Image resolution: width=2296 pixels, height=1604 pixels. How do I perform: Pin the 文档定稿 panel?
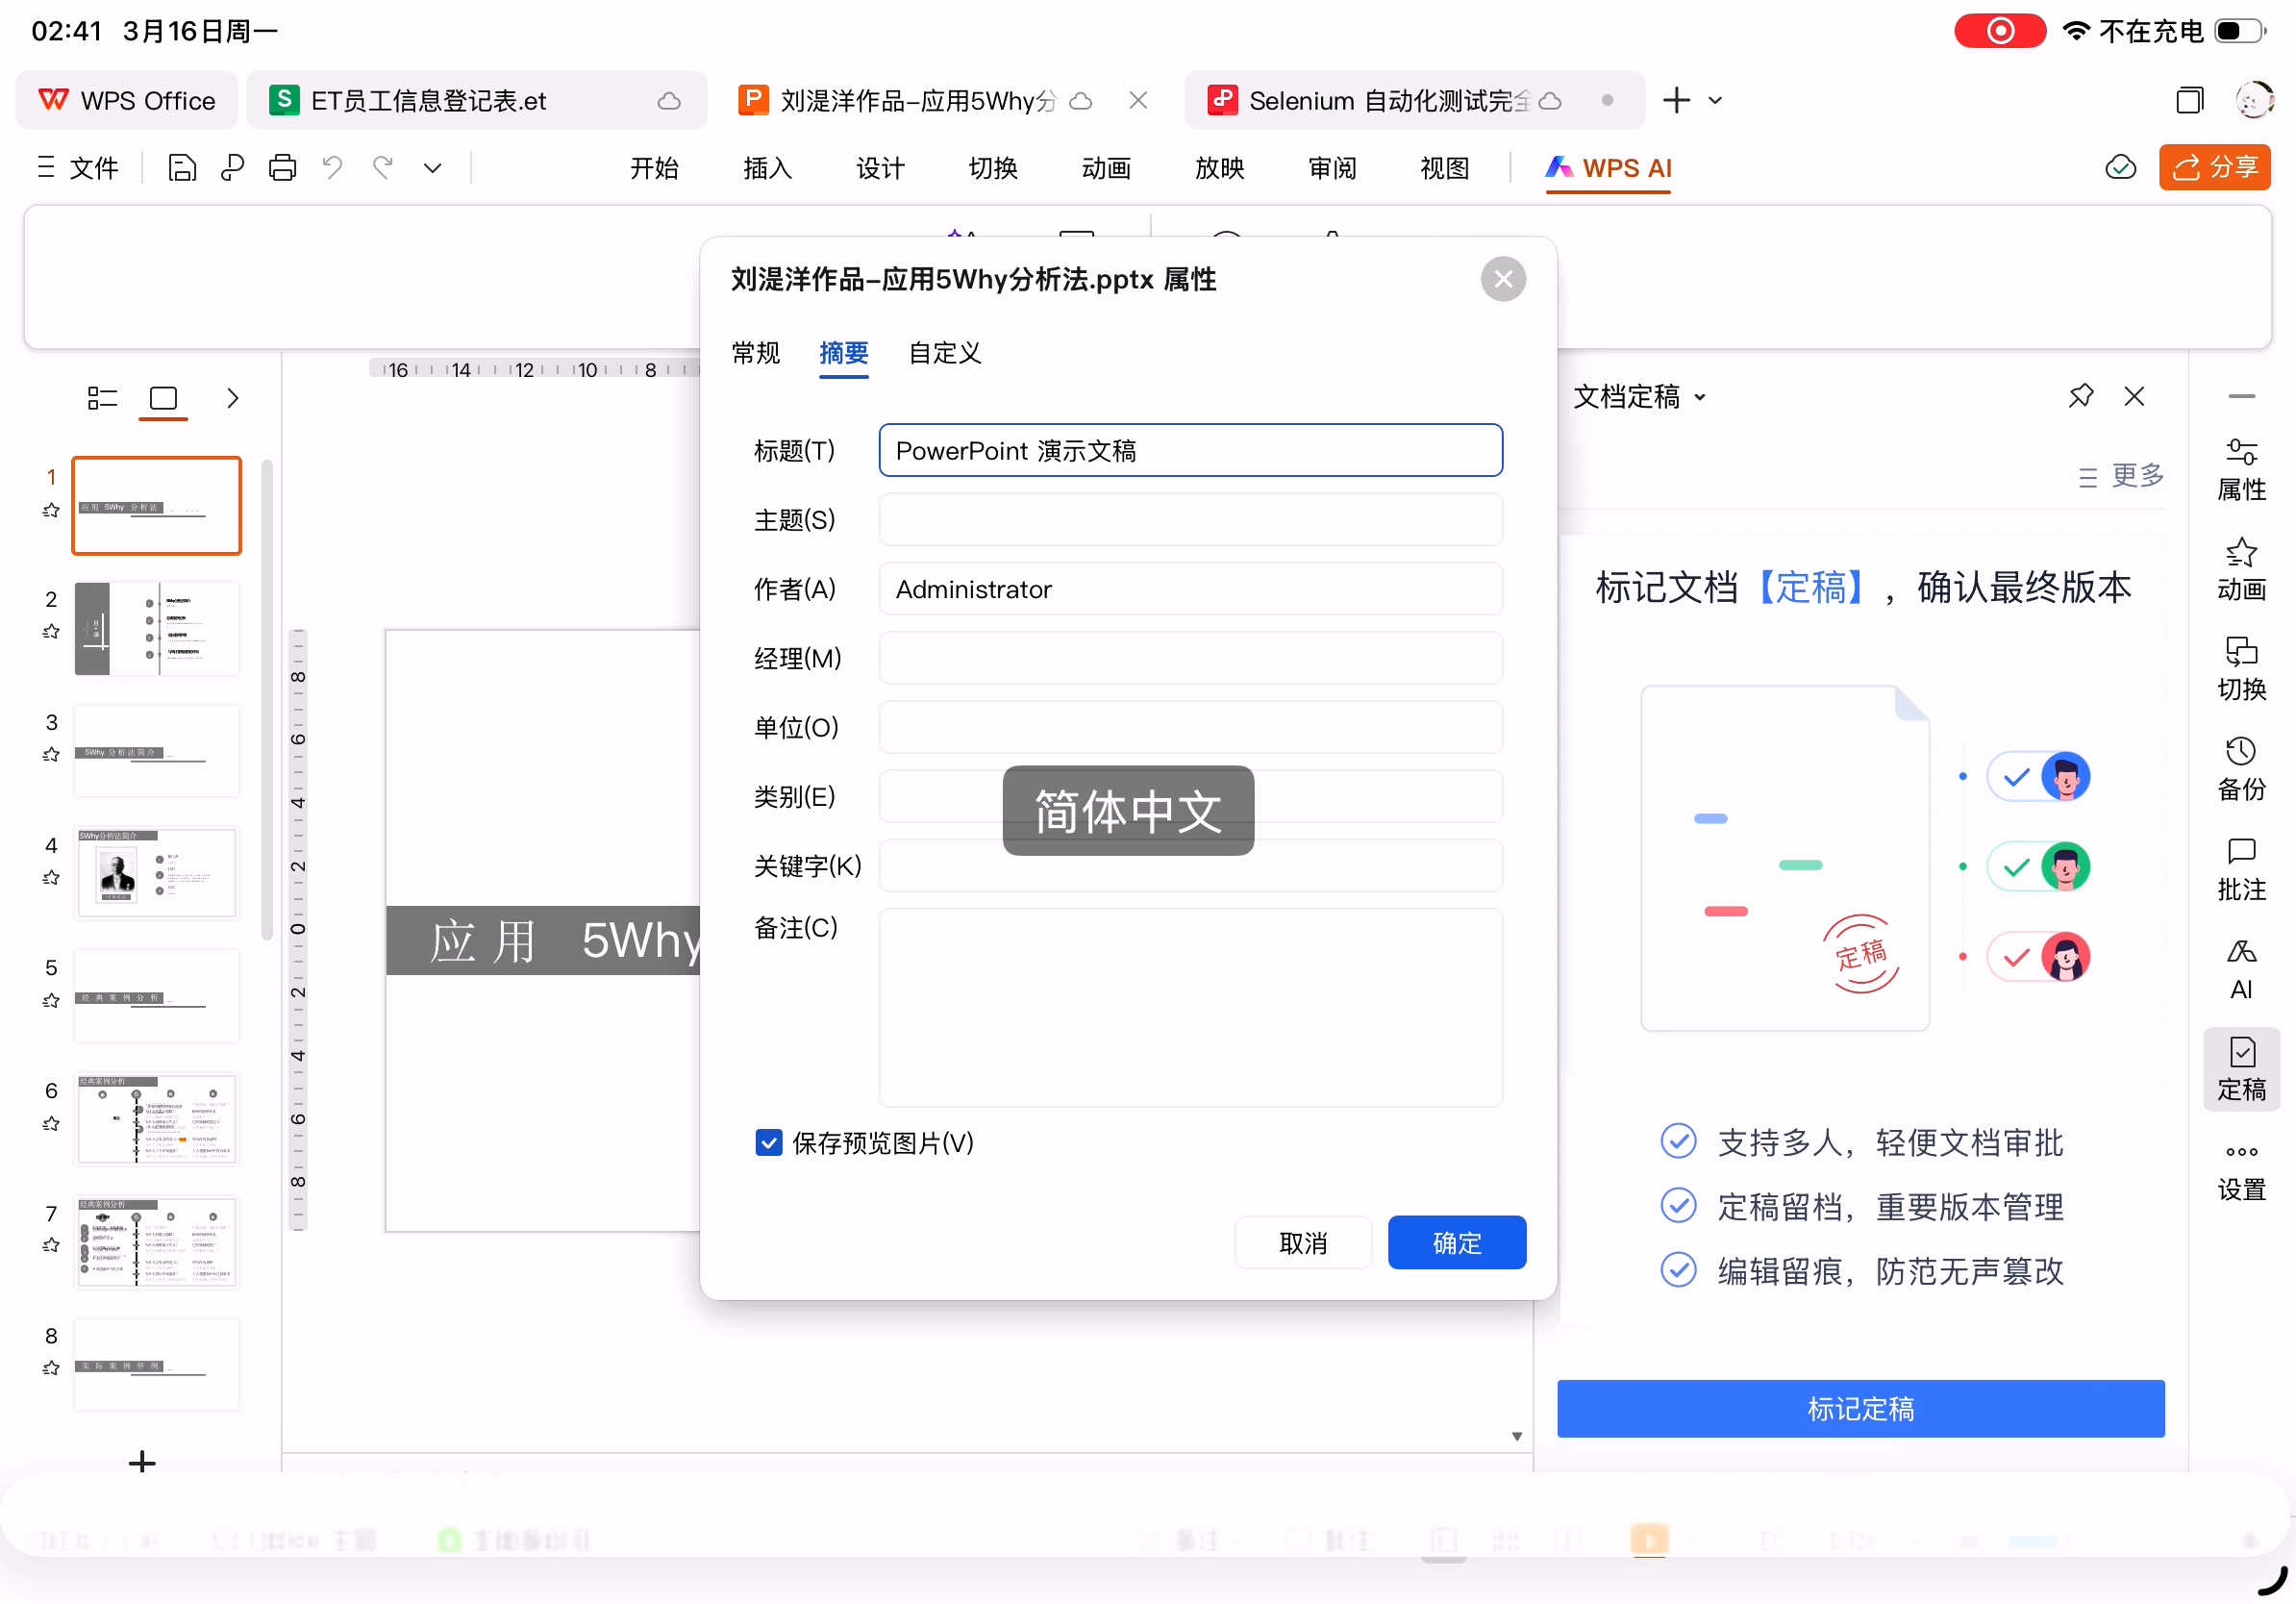pos(2080,396)
